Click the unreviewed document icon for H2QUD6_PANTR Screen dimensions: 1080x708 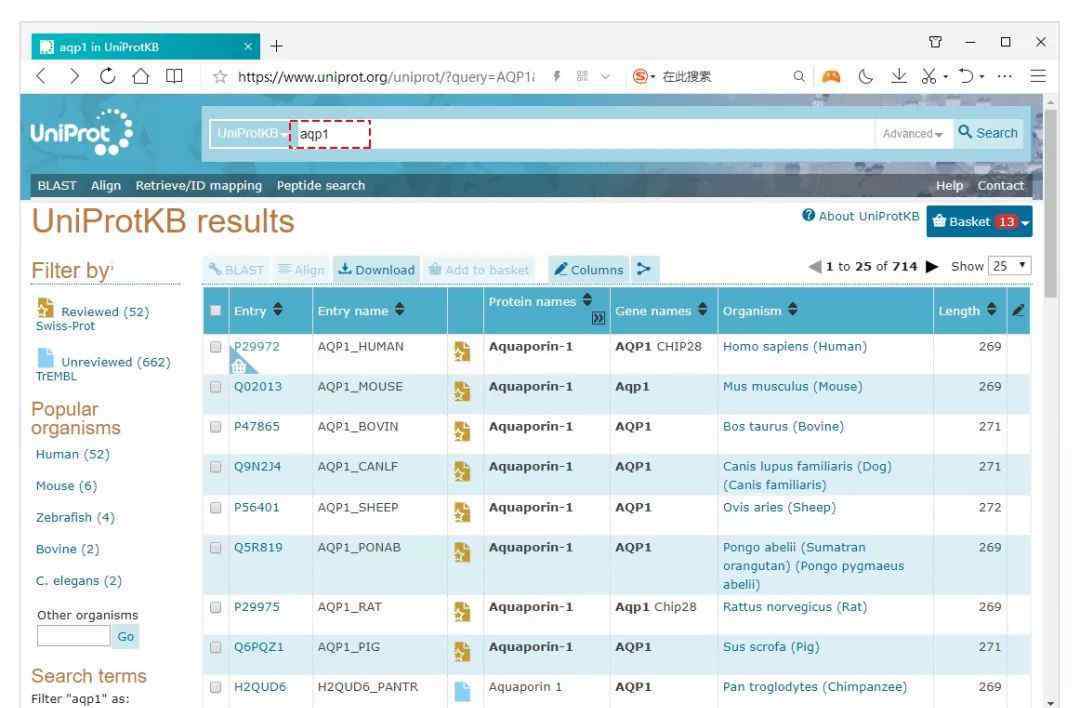click(462, 691)
